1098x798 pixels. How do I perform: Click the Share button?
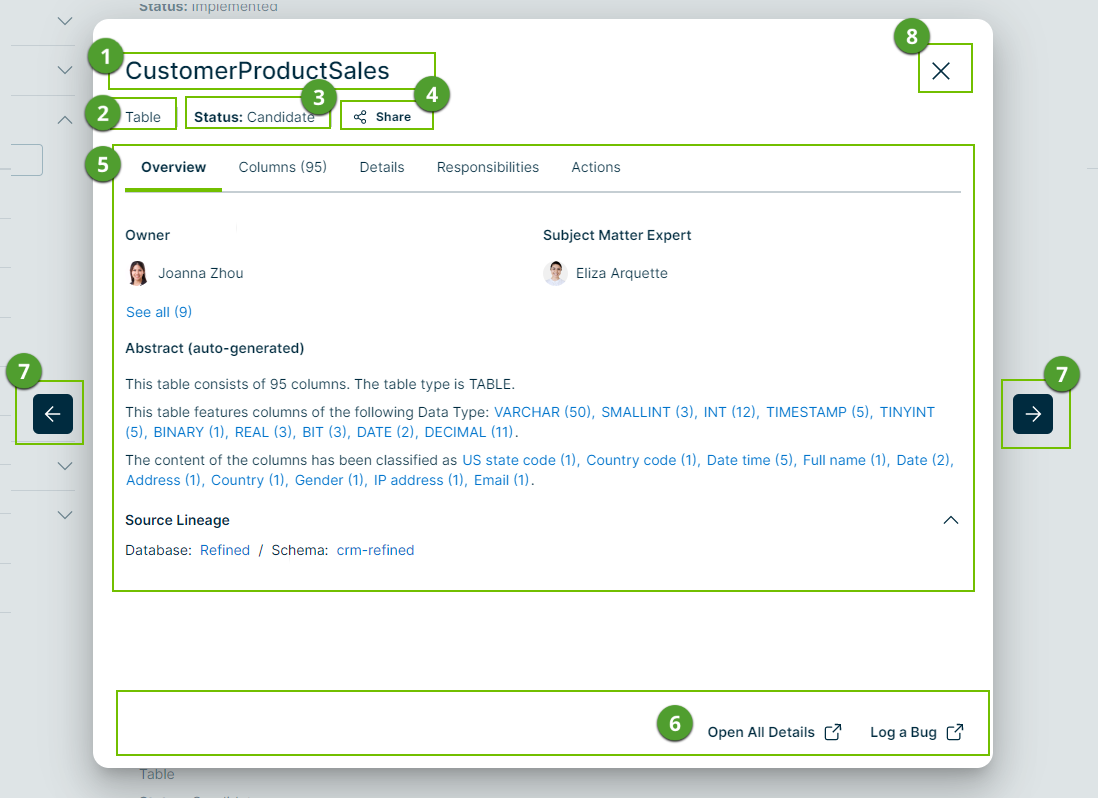[x=383, y=117]
